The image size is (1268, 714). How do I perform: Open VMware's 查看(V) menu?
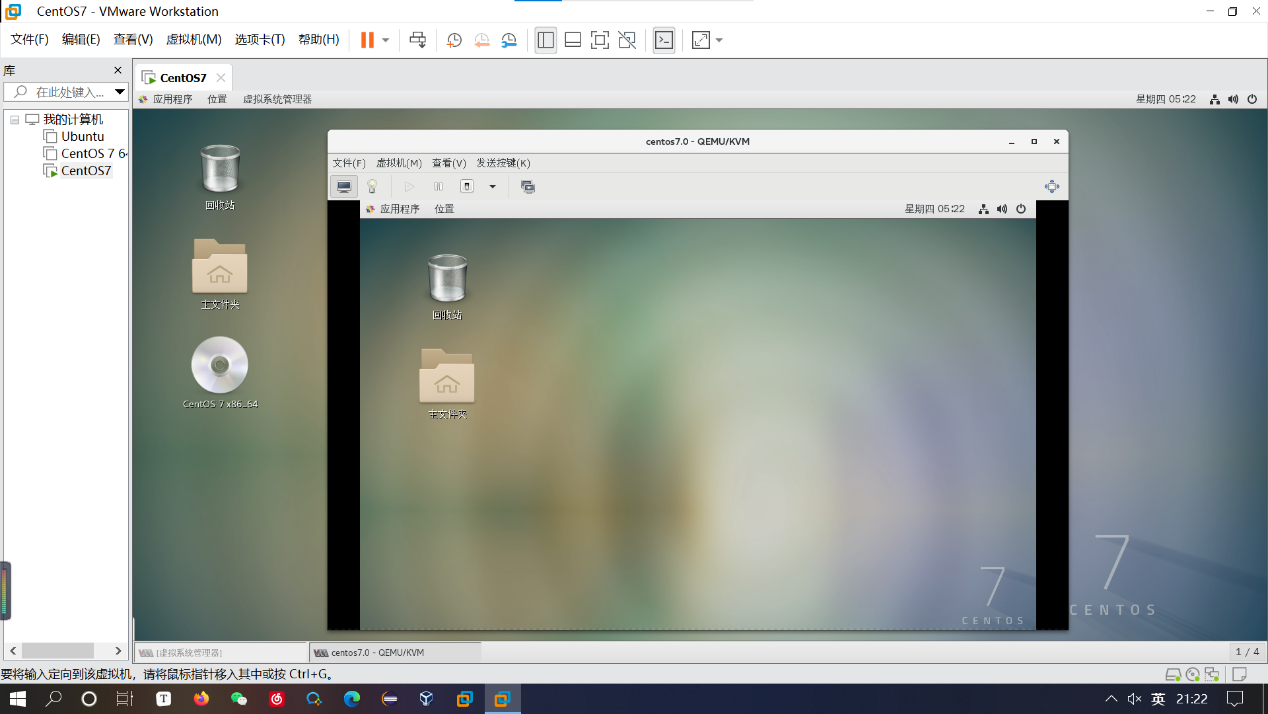(x=133, y=40)
